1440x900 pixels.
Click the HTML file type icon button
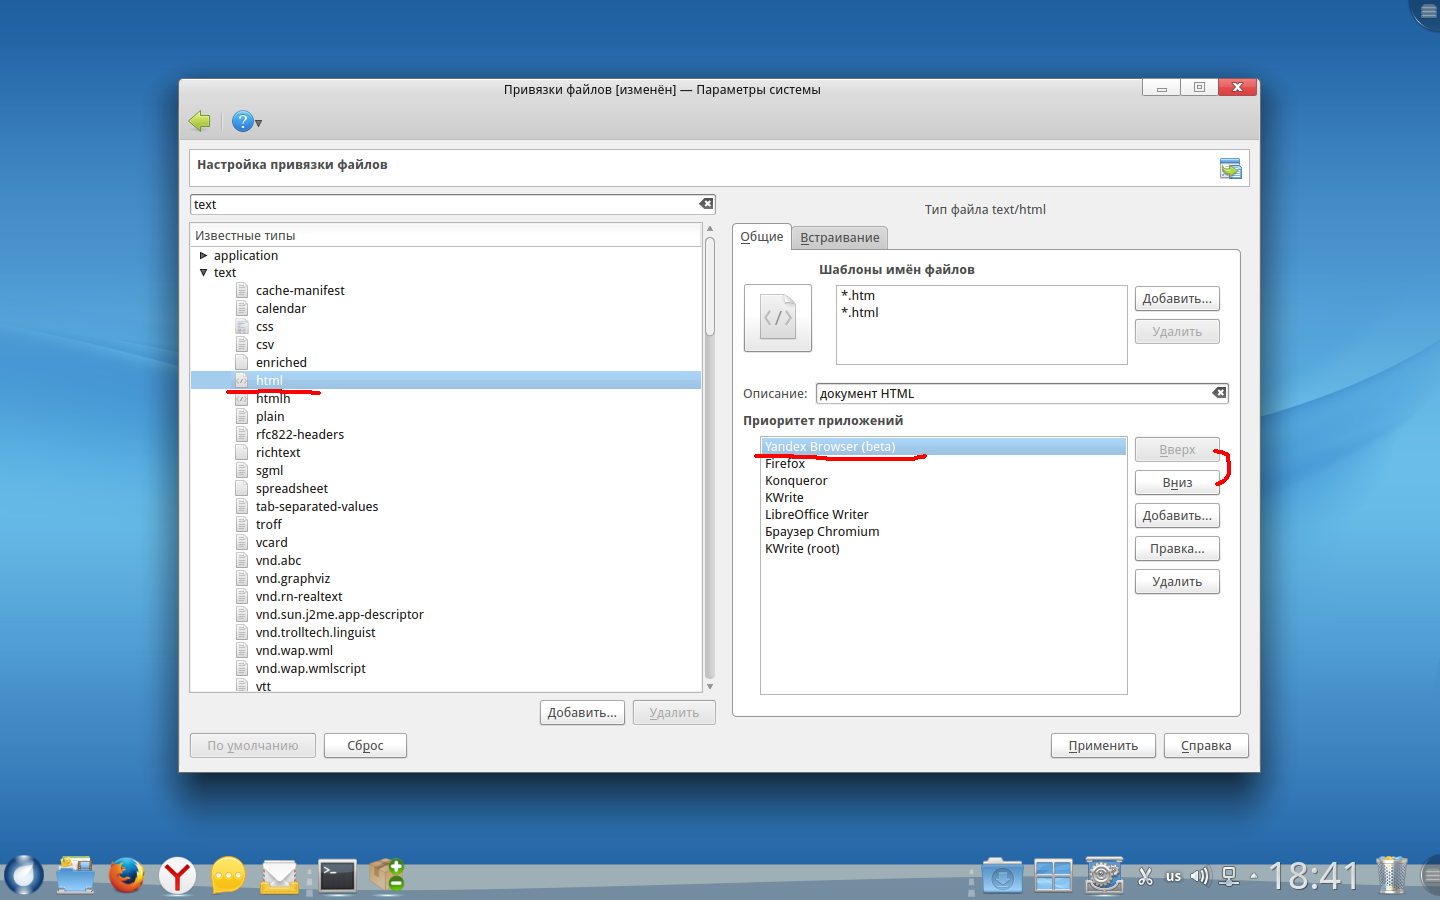pyautogui.click(x=777, y=318)
